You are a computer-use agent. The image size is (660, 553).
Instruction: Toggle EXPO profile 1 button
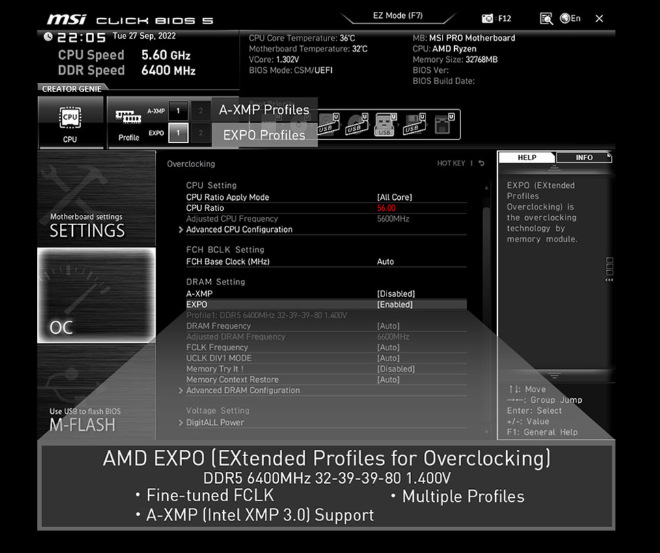coord(178,133)
